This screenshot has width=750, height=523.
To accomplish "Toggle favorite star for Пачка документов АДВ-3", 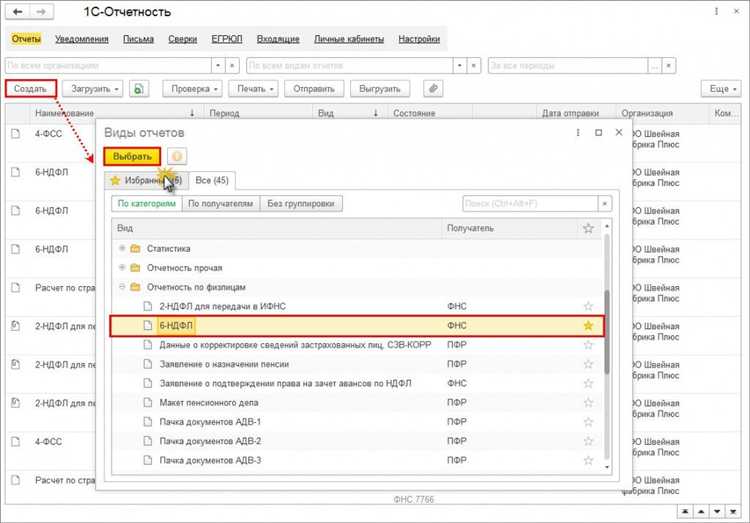I will [588, 460].
